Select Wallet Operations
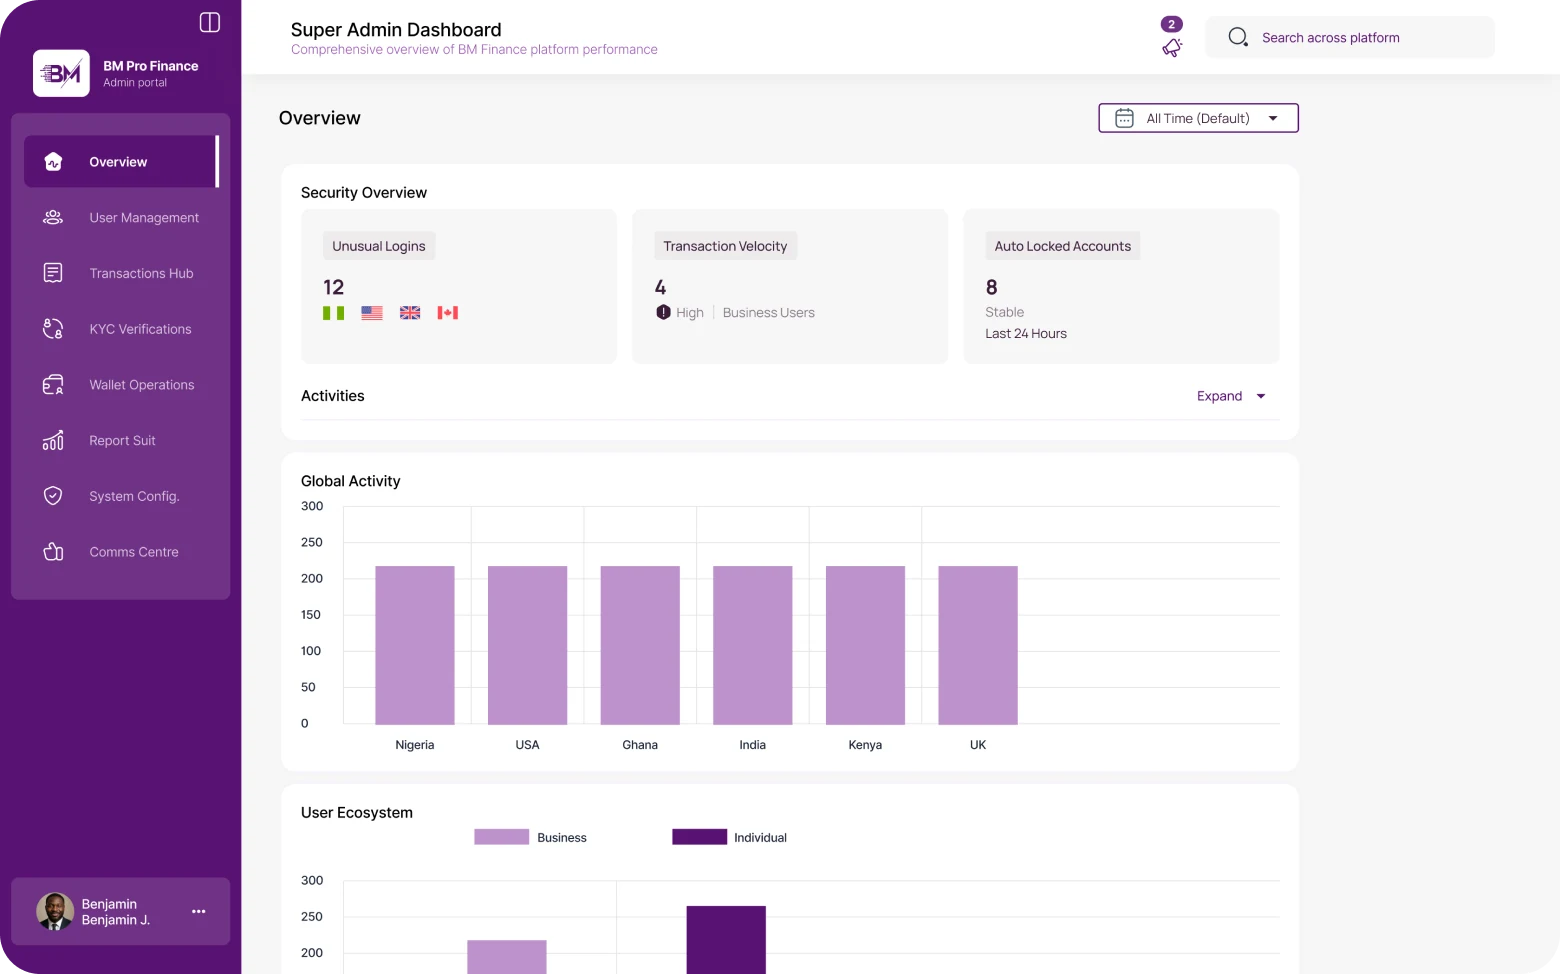1560x974 pixels. pos(121,385)
